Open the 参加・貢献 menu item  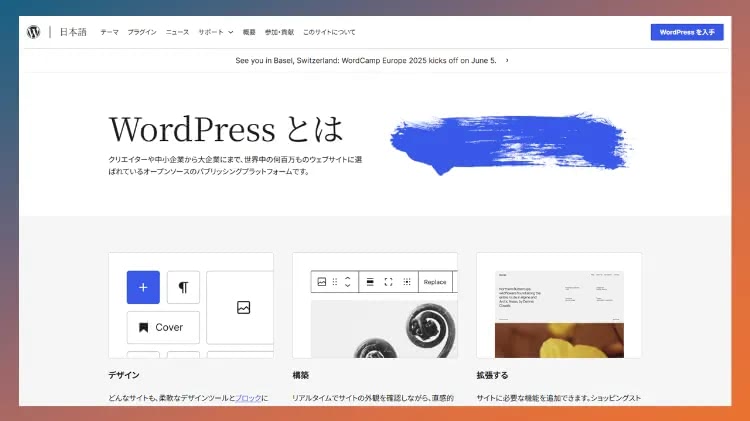point(279,32)
